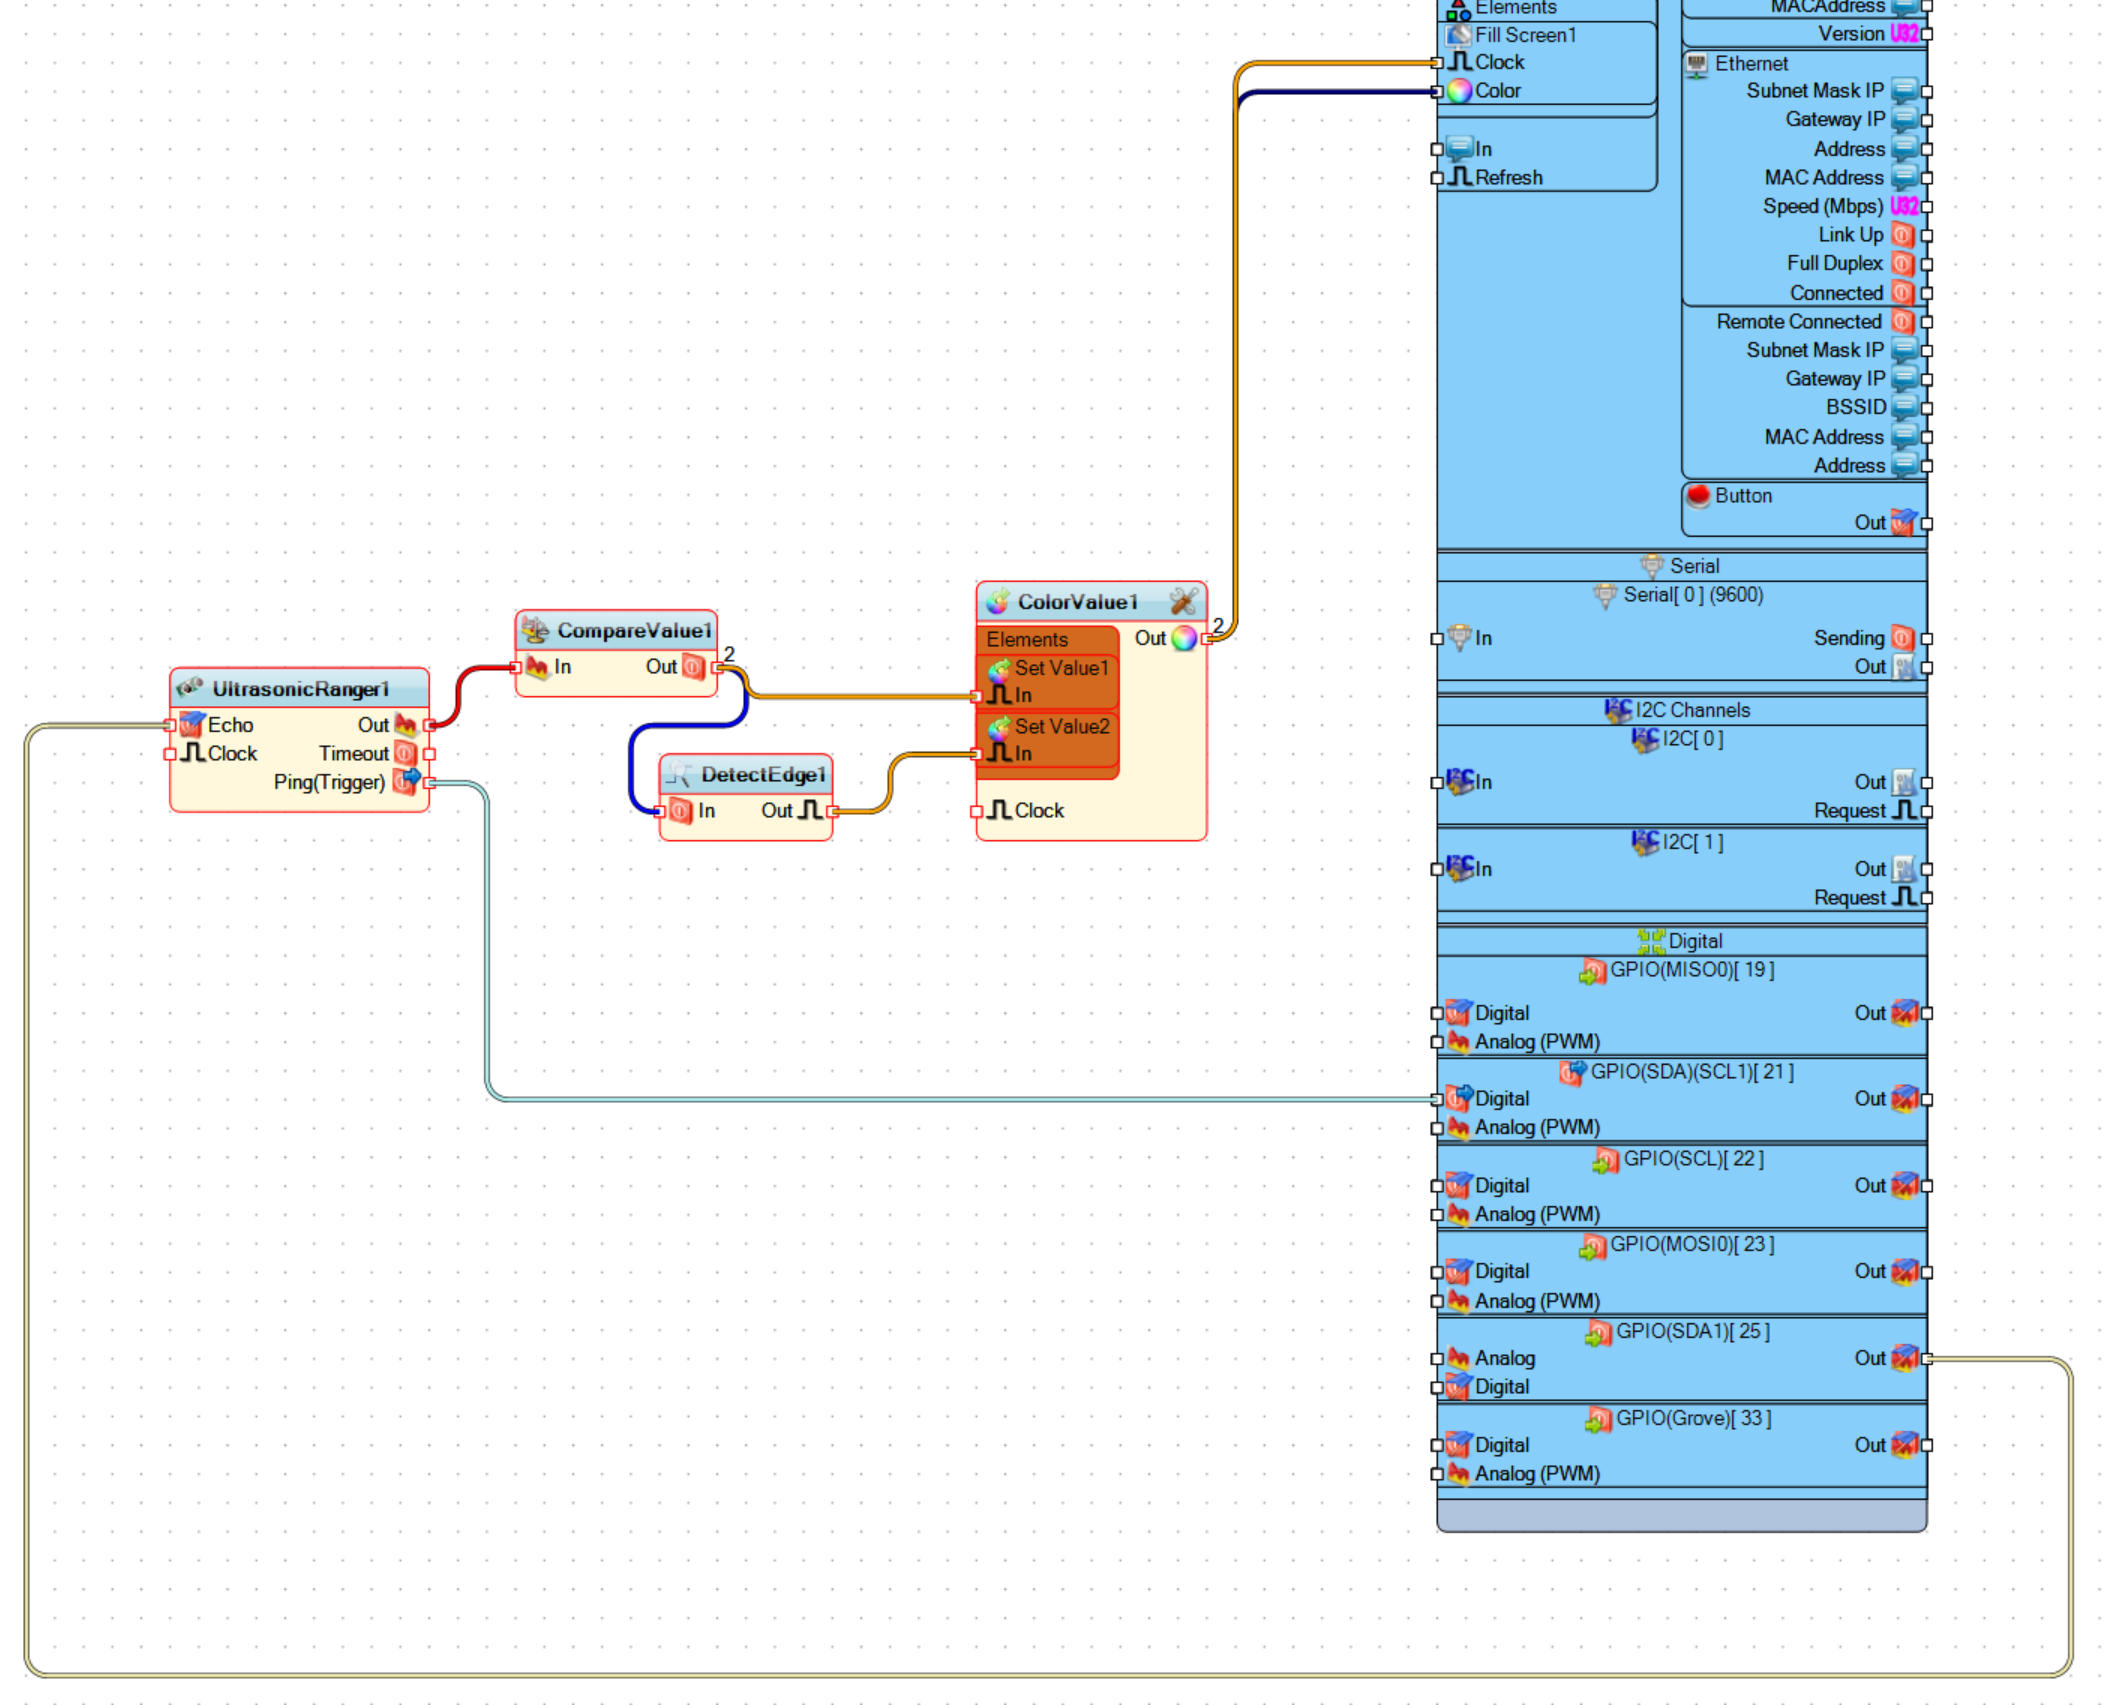This screenshot has height=1705, width=2104.
Task: Click the GPIO(SDA1)[25] Out pin
Action: pyautogui.click(x=1926, y=1358)
